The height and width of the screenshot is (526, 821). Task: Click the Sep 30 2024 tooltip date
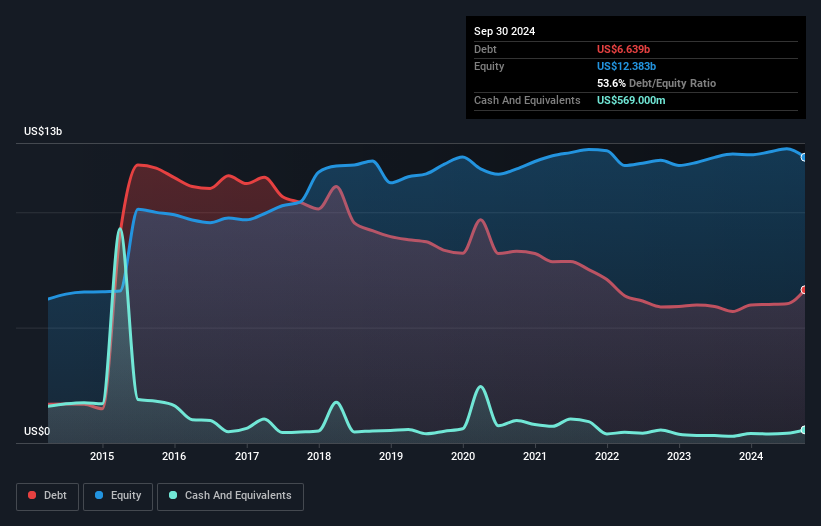(x=504, y=31)
